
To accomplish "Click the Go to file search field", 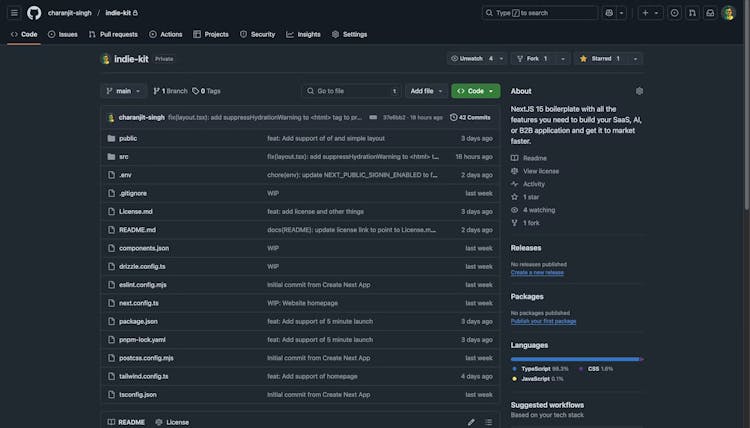I will (352, 91).
